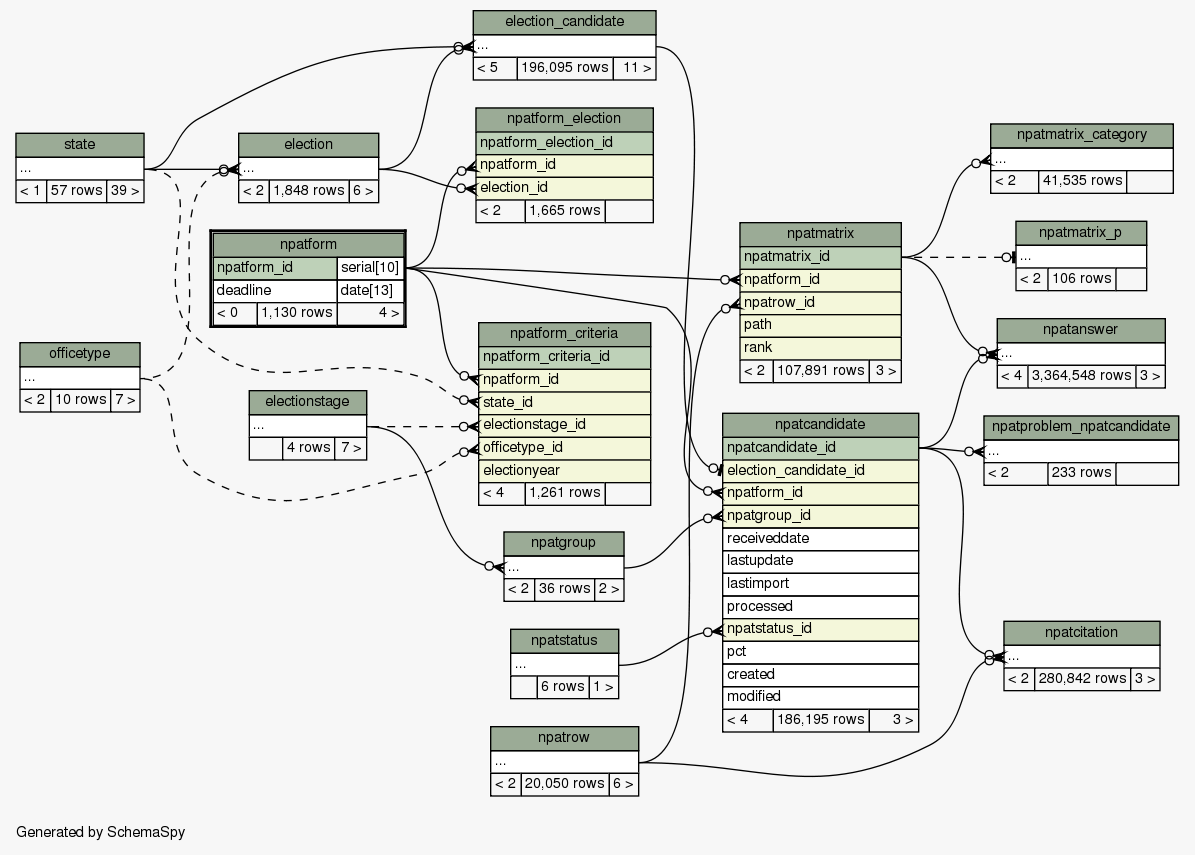Expand the ellipsis row in officetype table
The height and width of the screenshot is (855, 1195).
tap(80, 378)
